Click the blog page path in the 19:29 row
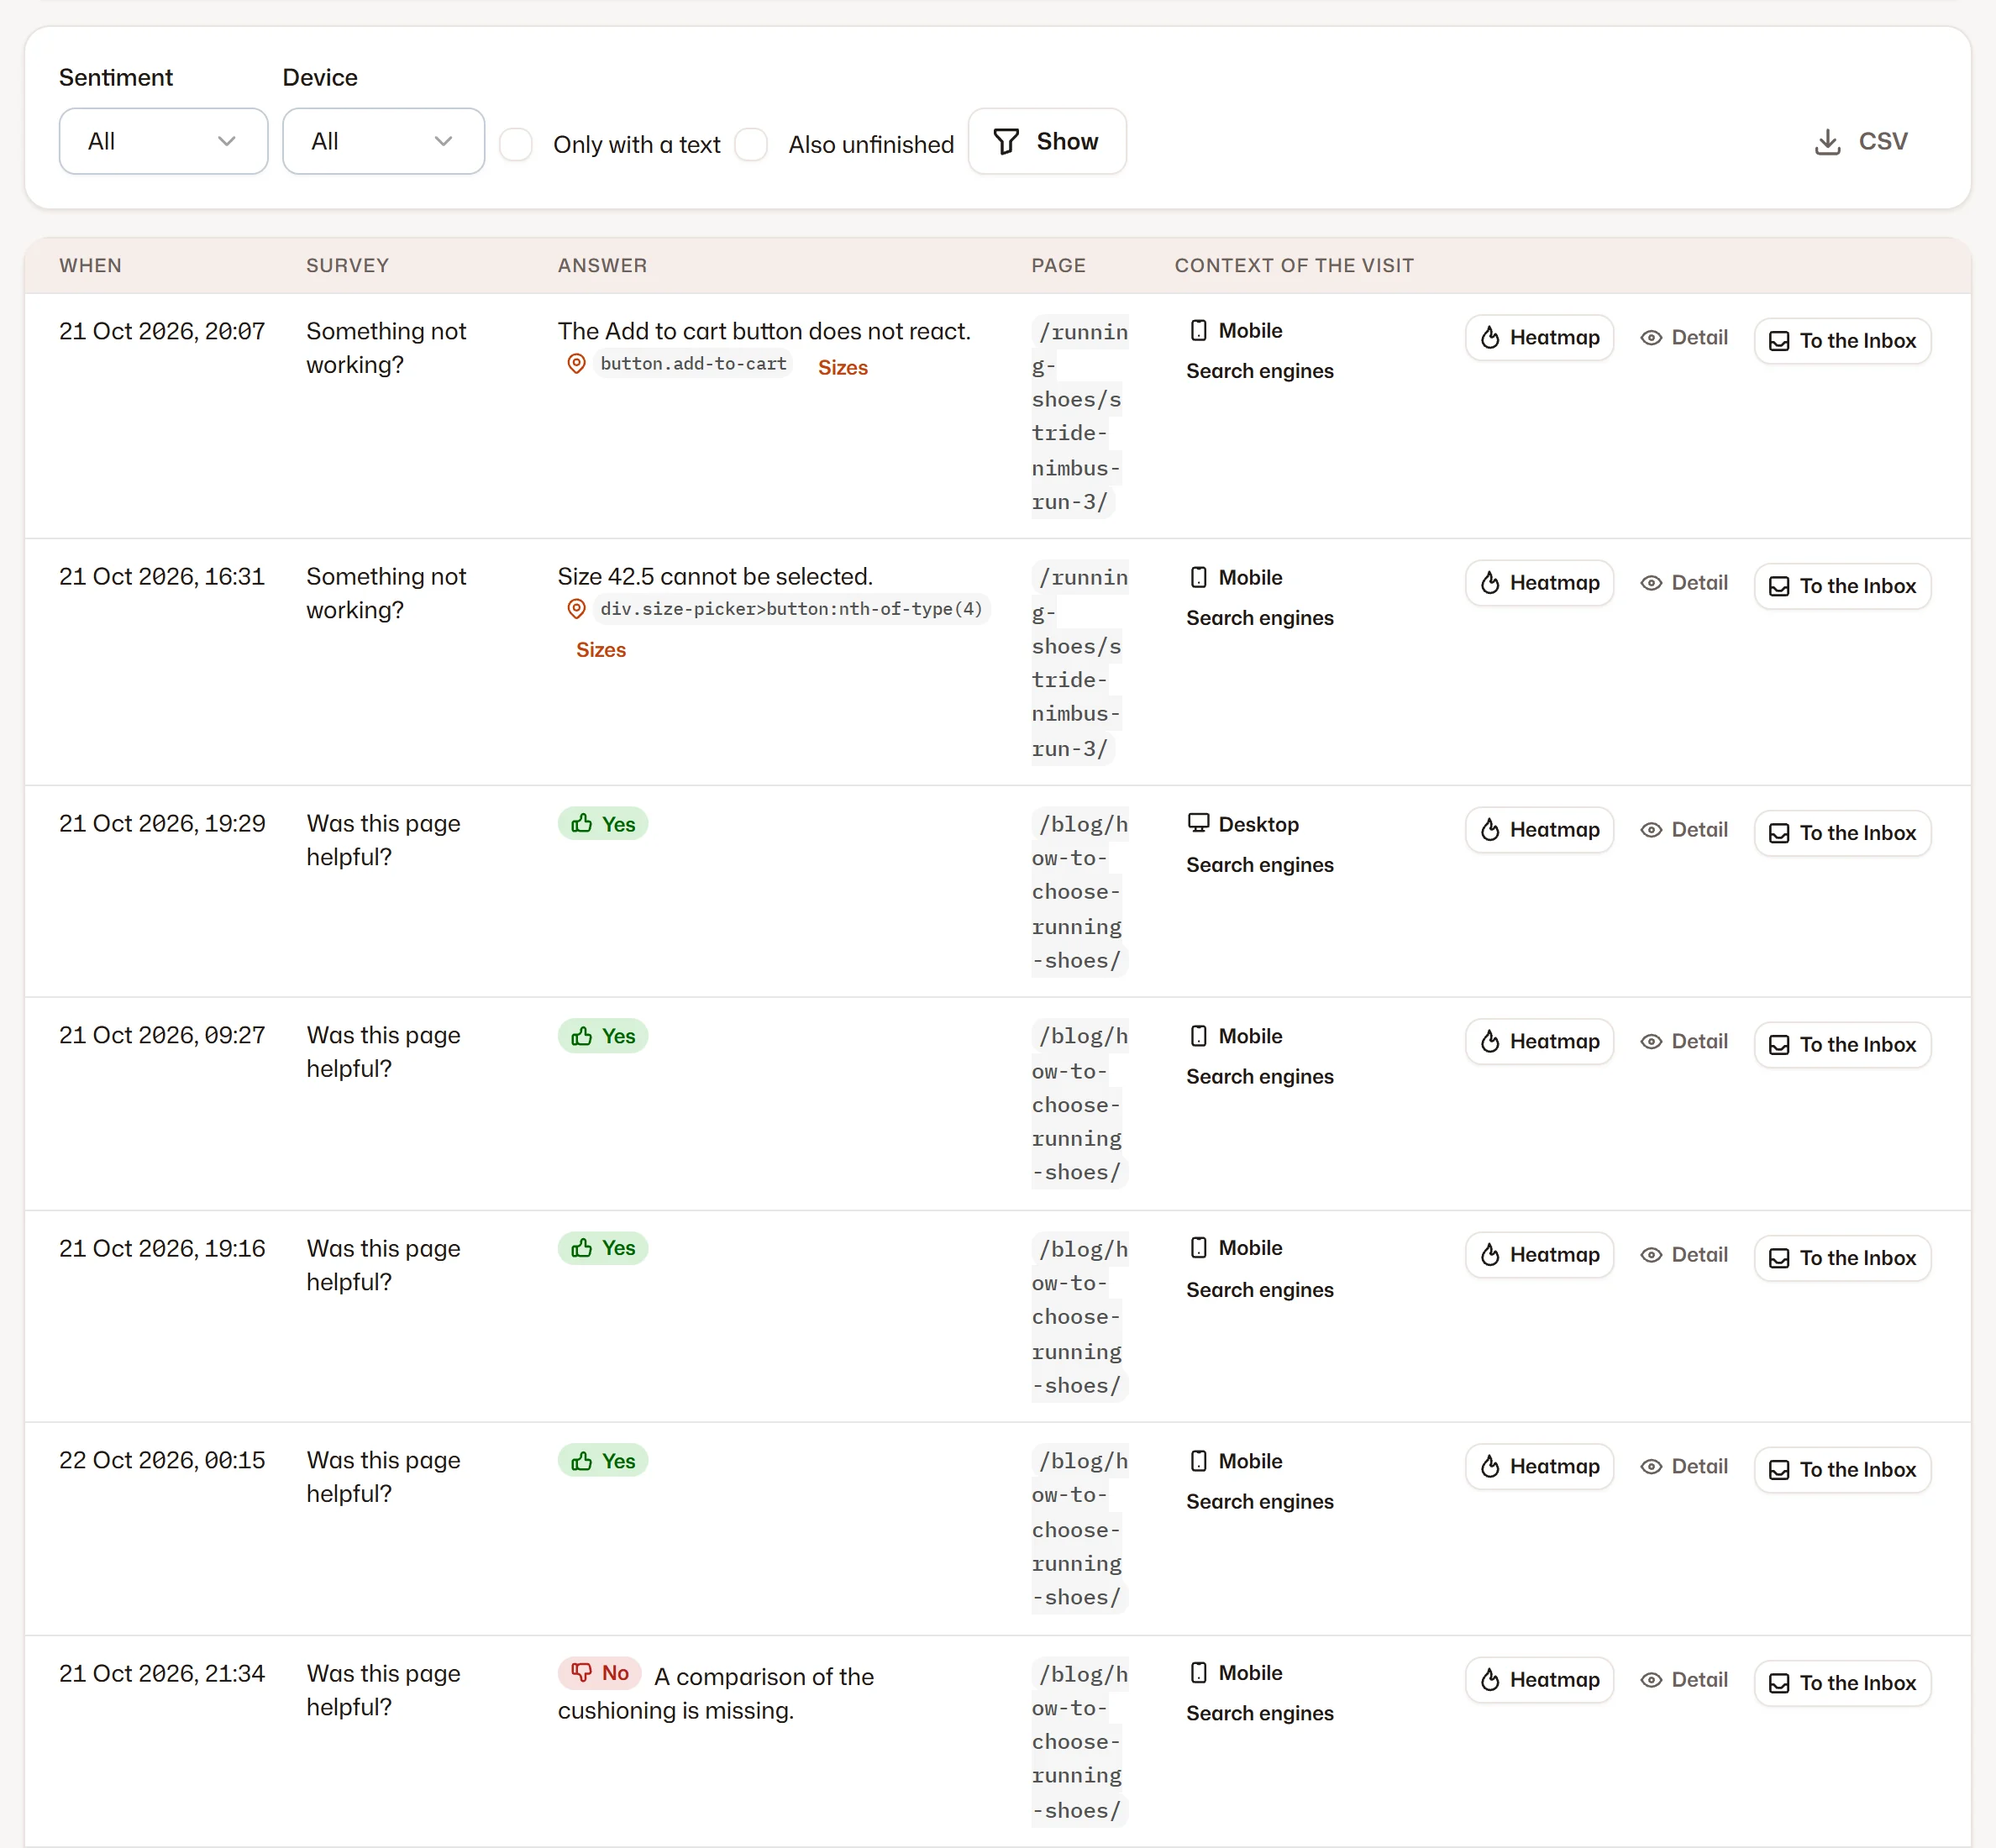This screenshot has height=1848, width=1996. [1080, 892]
